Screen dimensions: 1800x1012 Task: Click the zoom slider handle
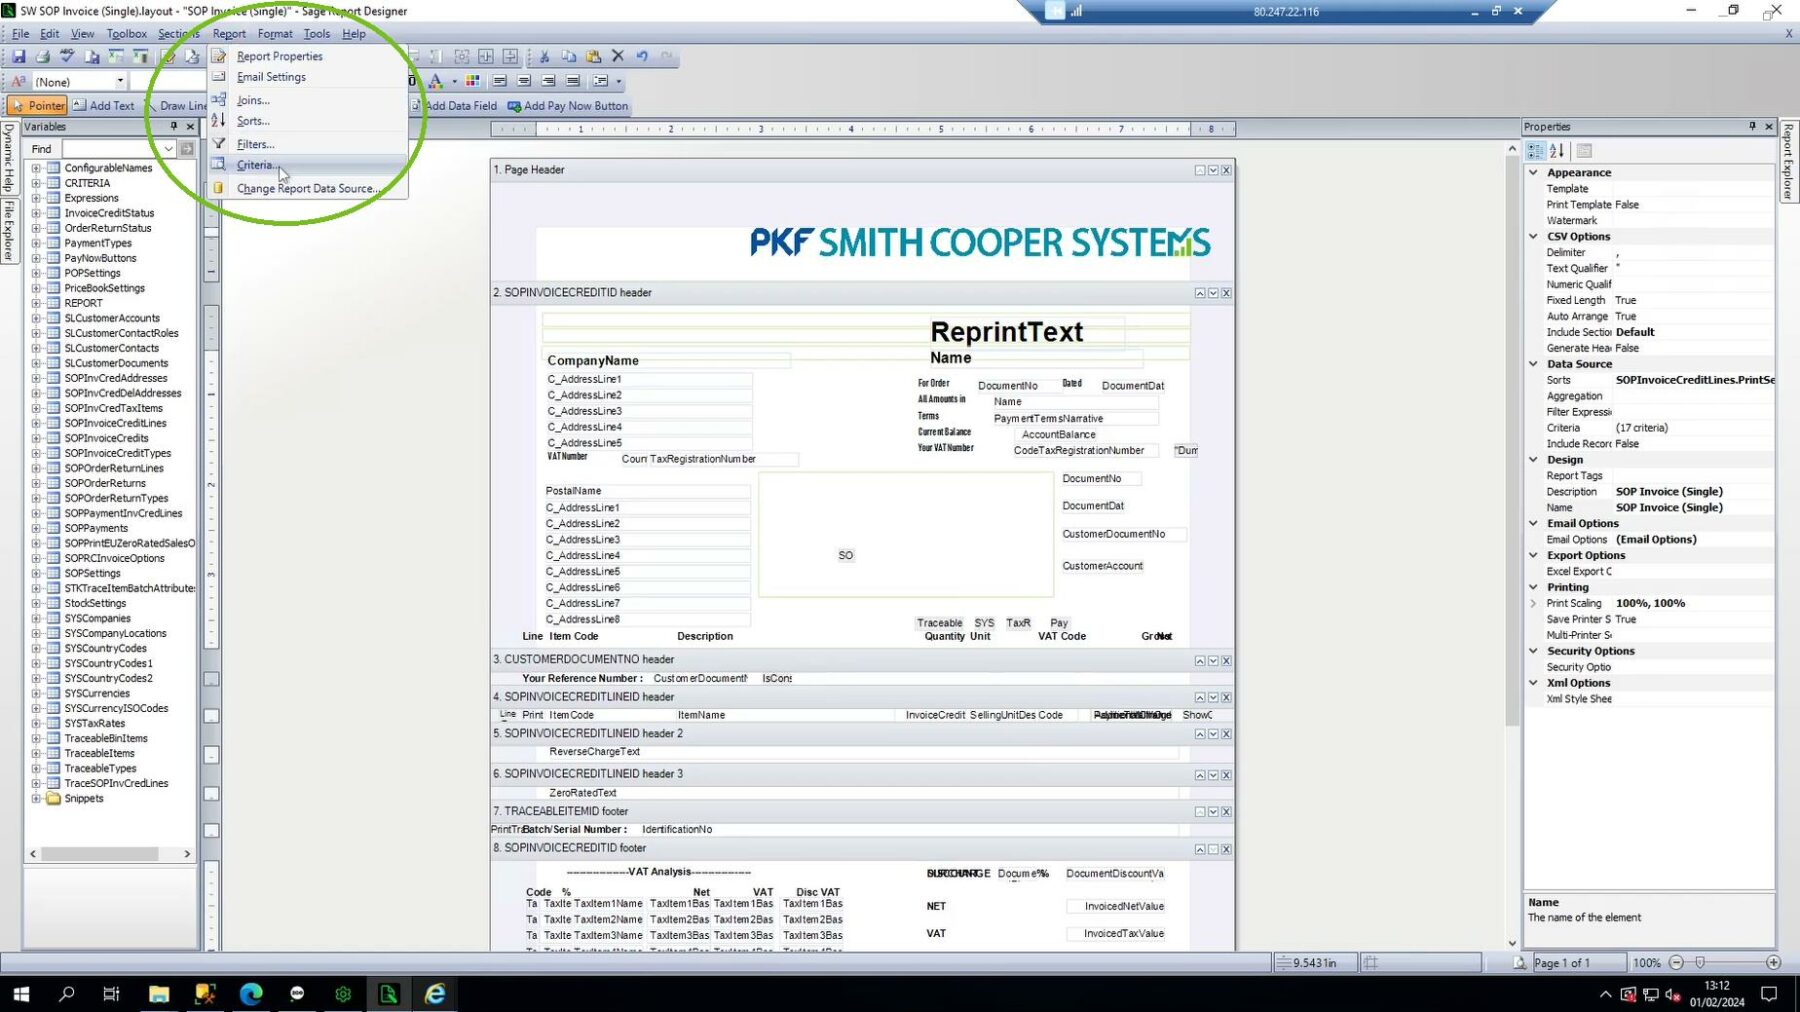click(1700, 962)
